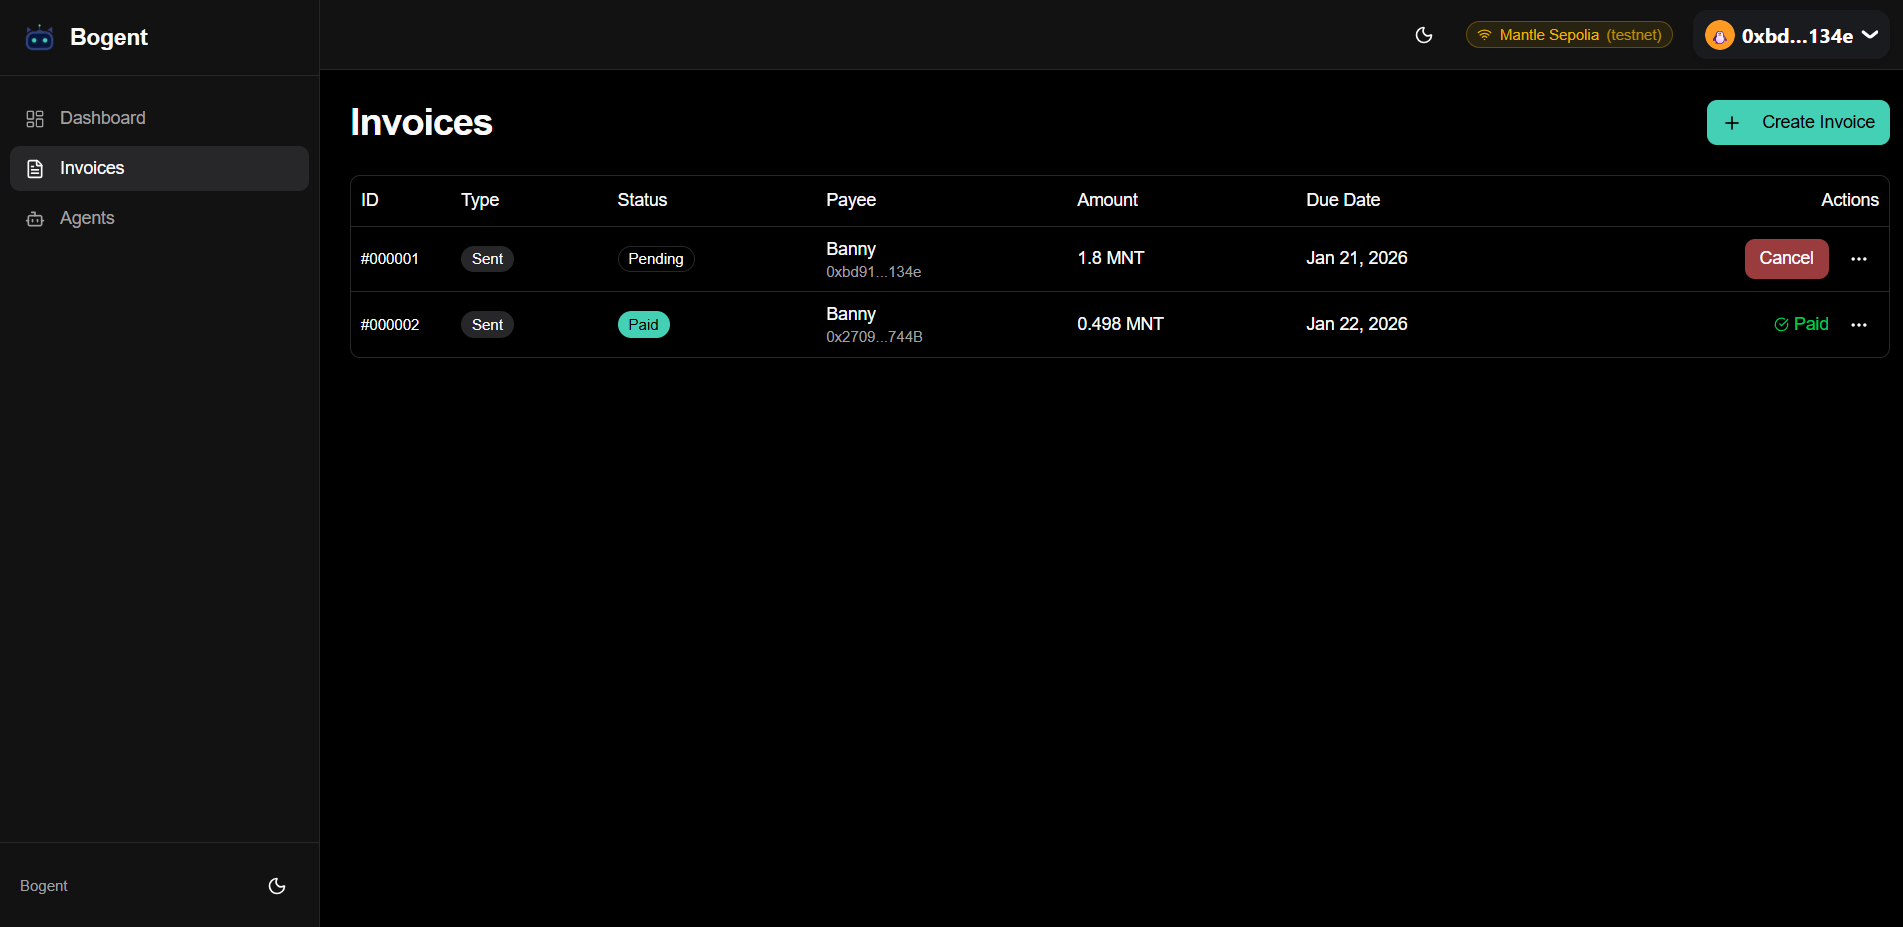
Task: Click the network signal icon on Mantle badge
Action: [x=1484, y=35]
